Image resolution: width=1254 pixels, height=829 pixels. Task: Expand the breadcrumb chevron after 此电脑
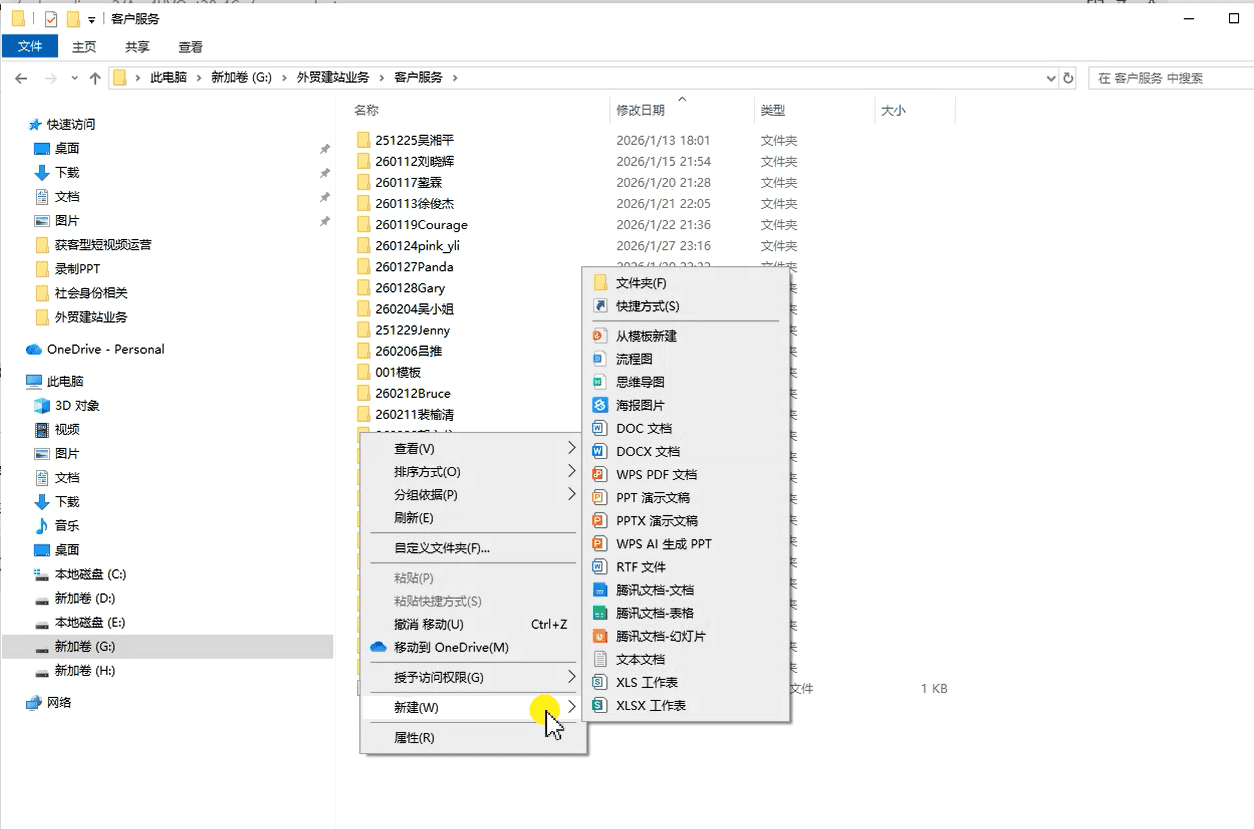coord(199,77)
